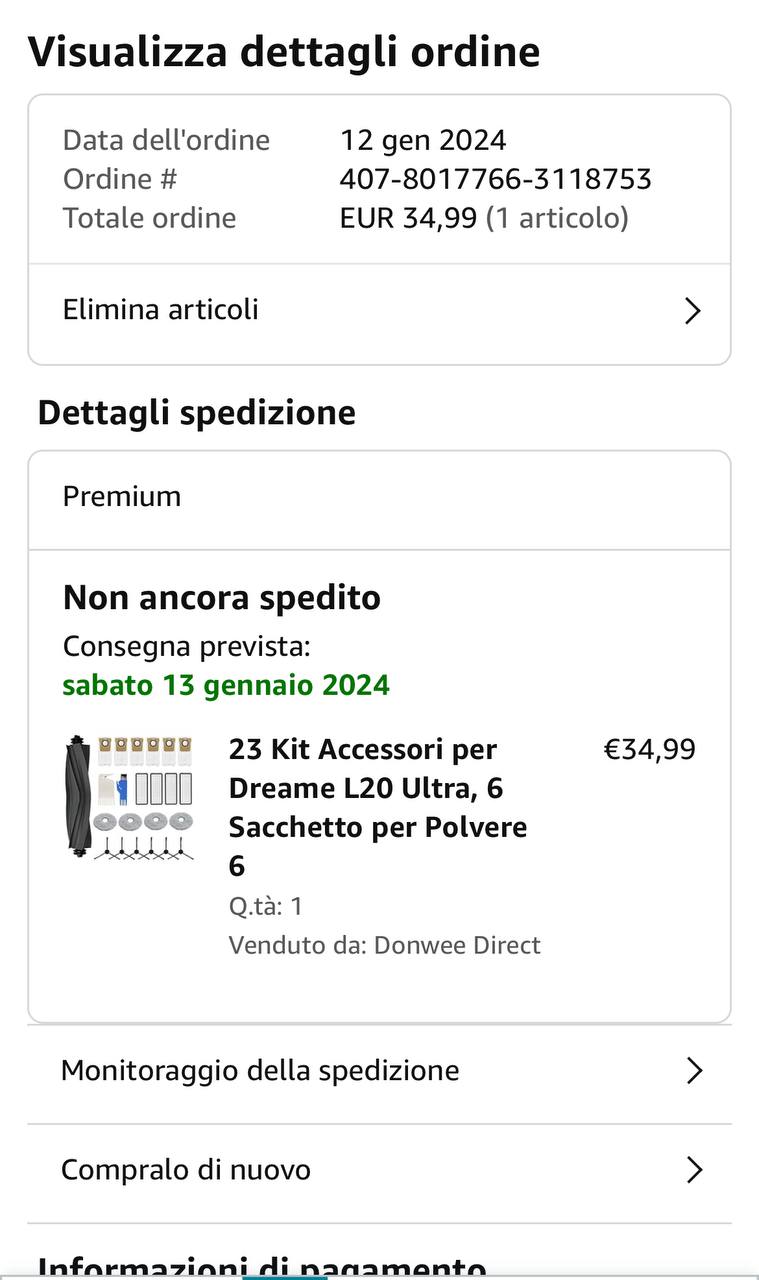The height and width of the screenshot is (1280, 759).
Task: Open the Elimina articoli option
Action: (x=161, y=310)
